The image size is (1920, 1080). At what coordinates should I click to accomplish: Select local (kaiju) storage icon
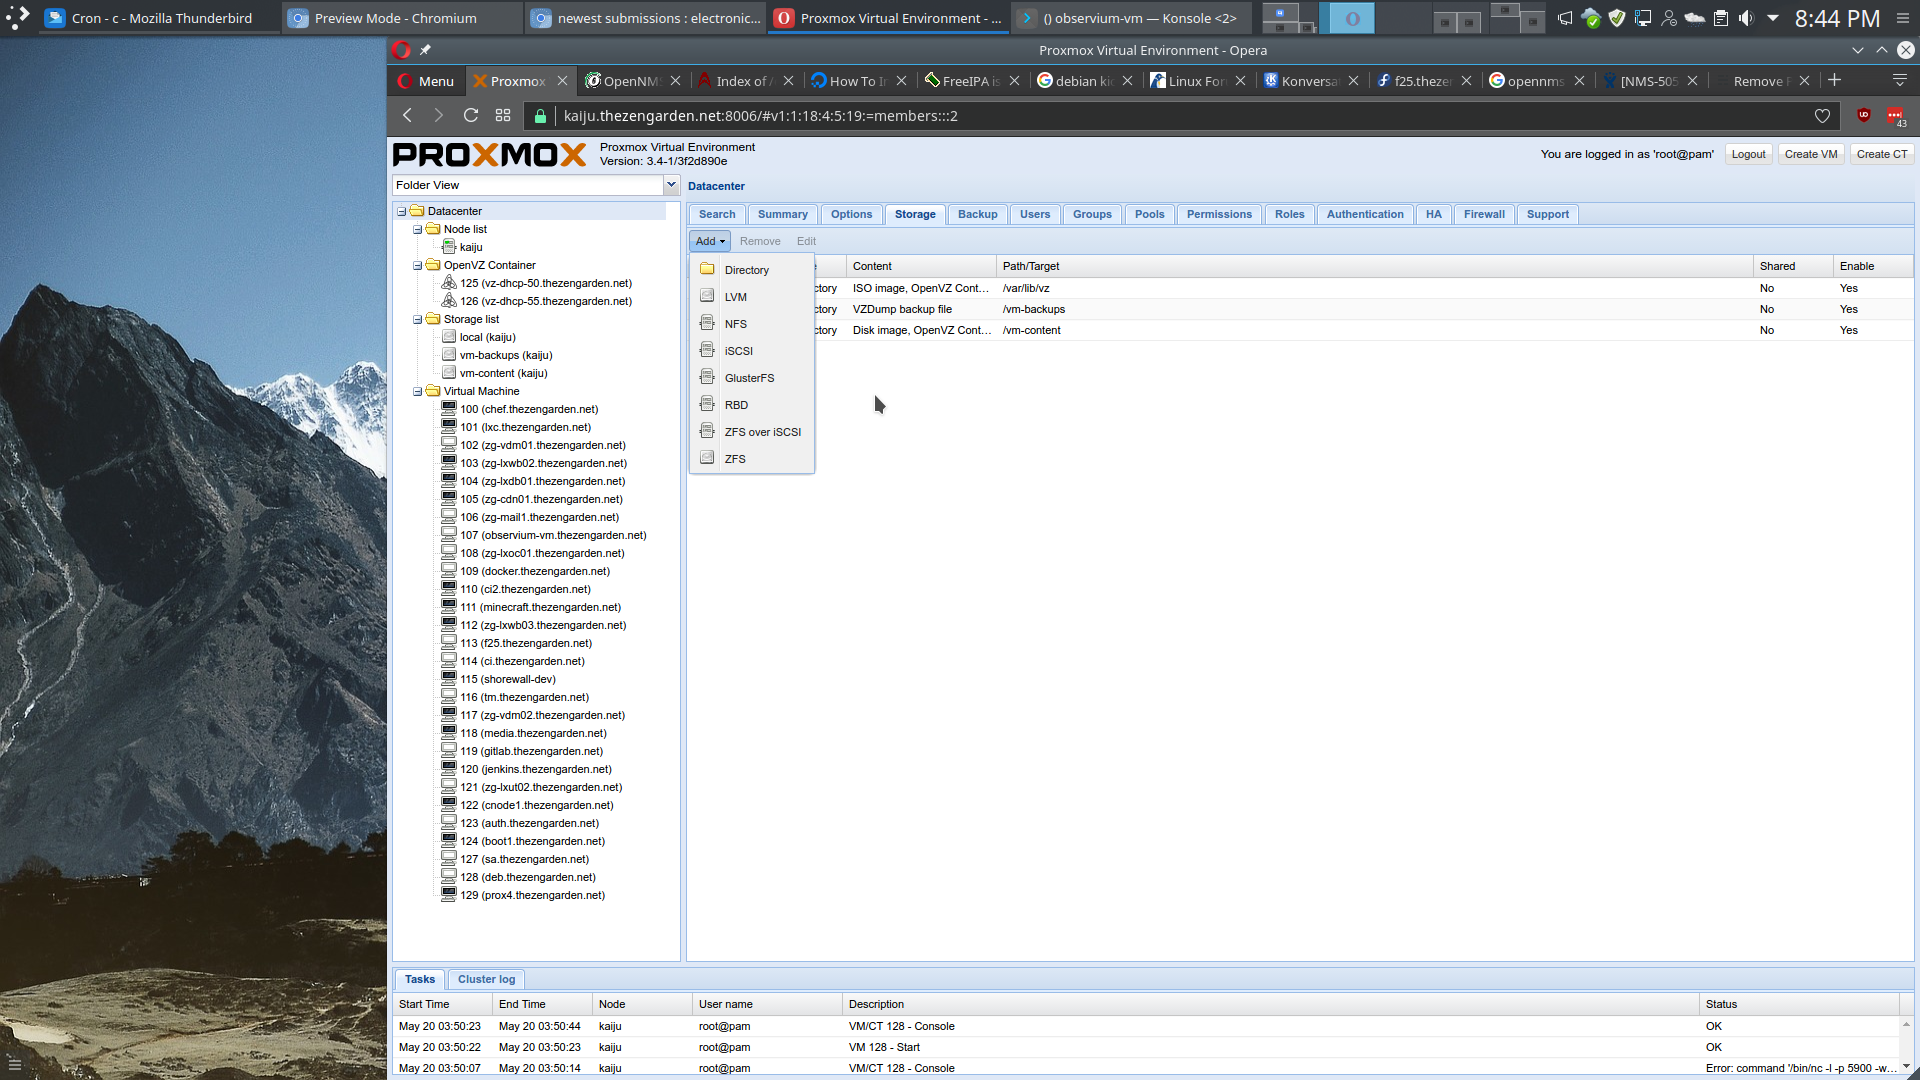449,337
